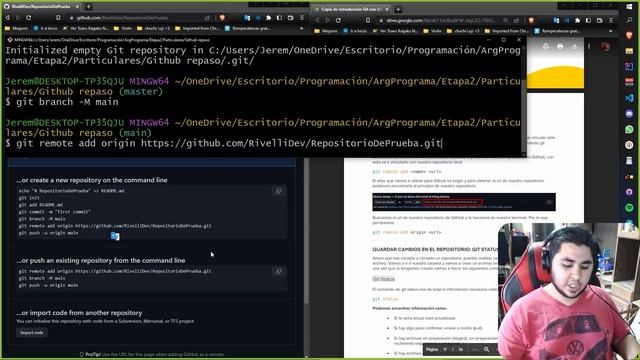Expand bookmarks overflow arrow in GitHub window
640x360 pixels.
click(x=302, y=29)
